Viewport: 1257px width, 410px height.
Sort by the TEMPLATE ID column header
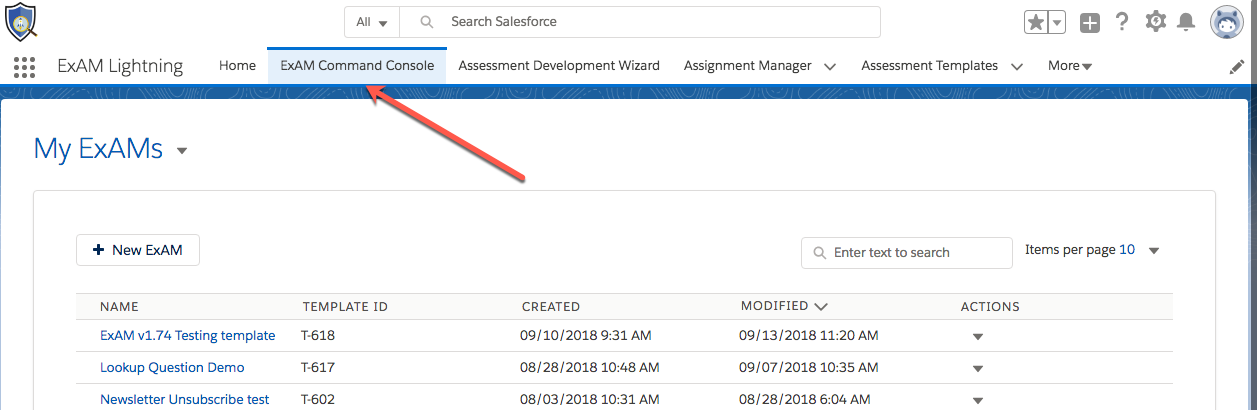[345, 307]
